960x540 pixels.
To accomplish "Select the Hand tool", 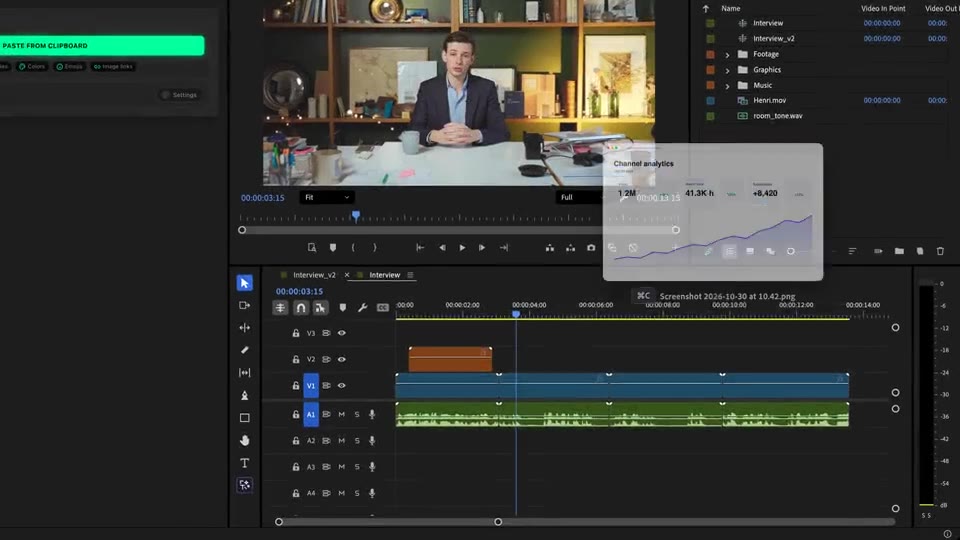I will tap(244, 440).
